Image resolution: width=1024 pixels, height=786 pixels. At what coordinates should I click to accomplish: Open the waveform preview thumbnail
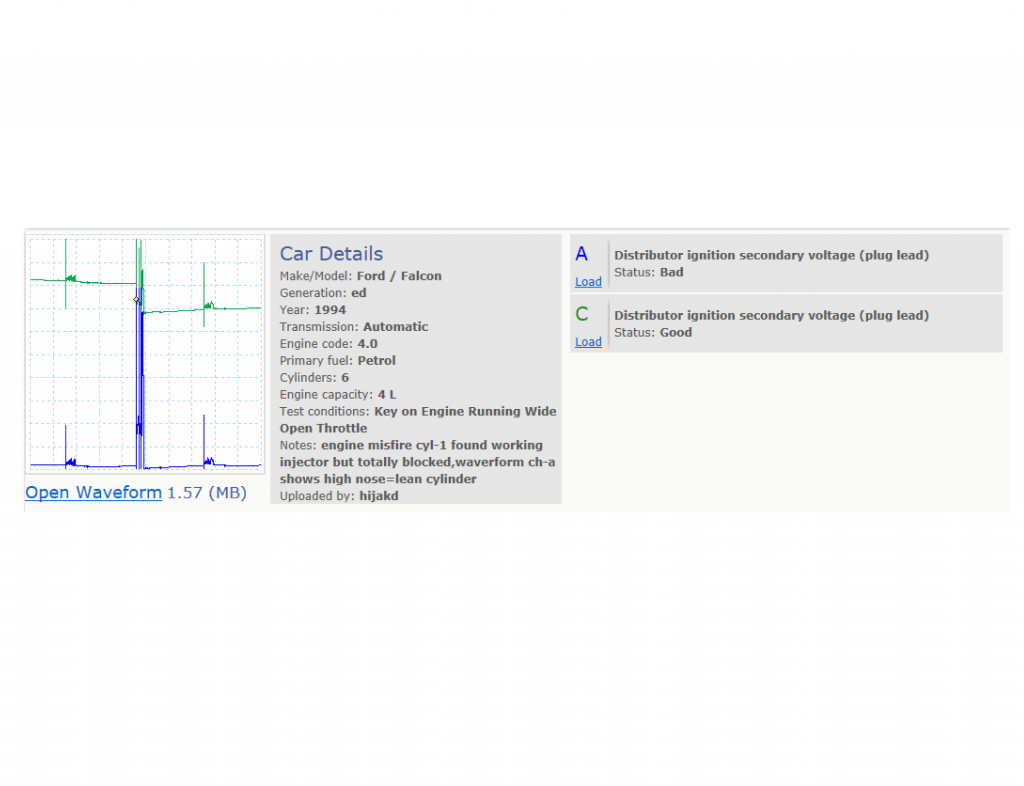tap(145, 354)
